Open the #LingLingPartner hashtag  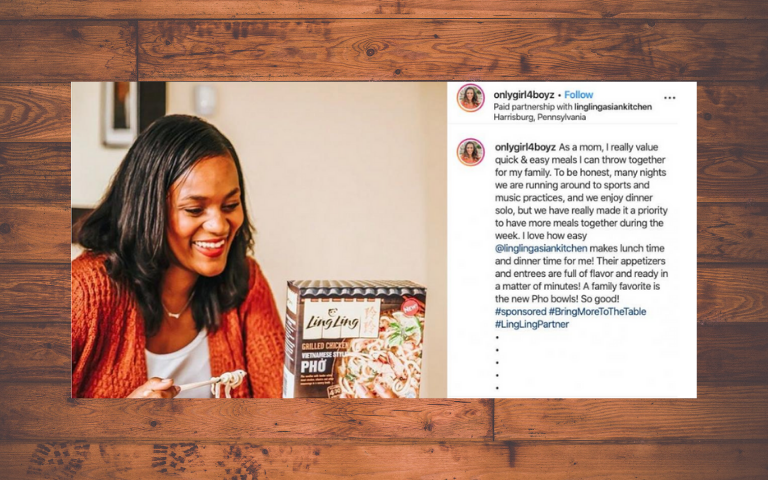coord(531,324)
